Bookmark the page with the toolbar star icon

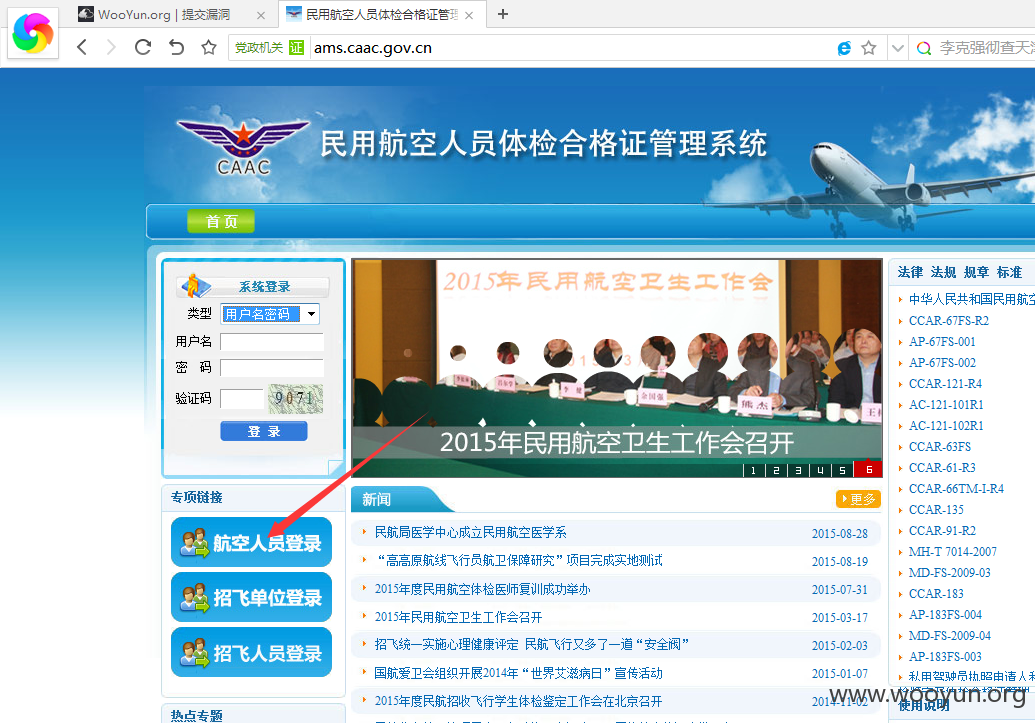[x=209, y=47]
